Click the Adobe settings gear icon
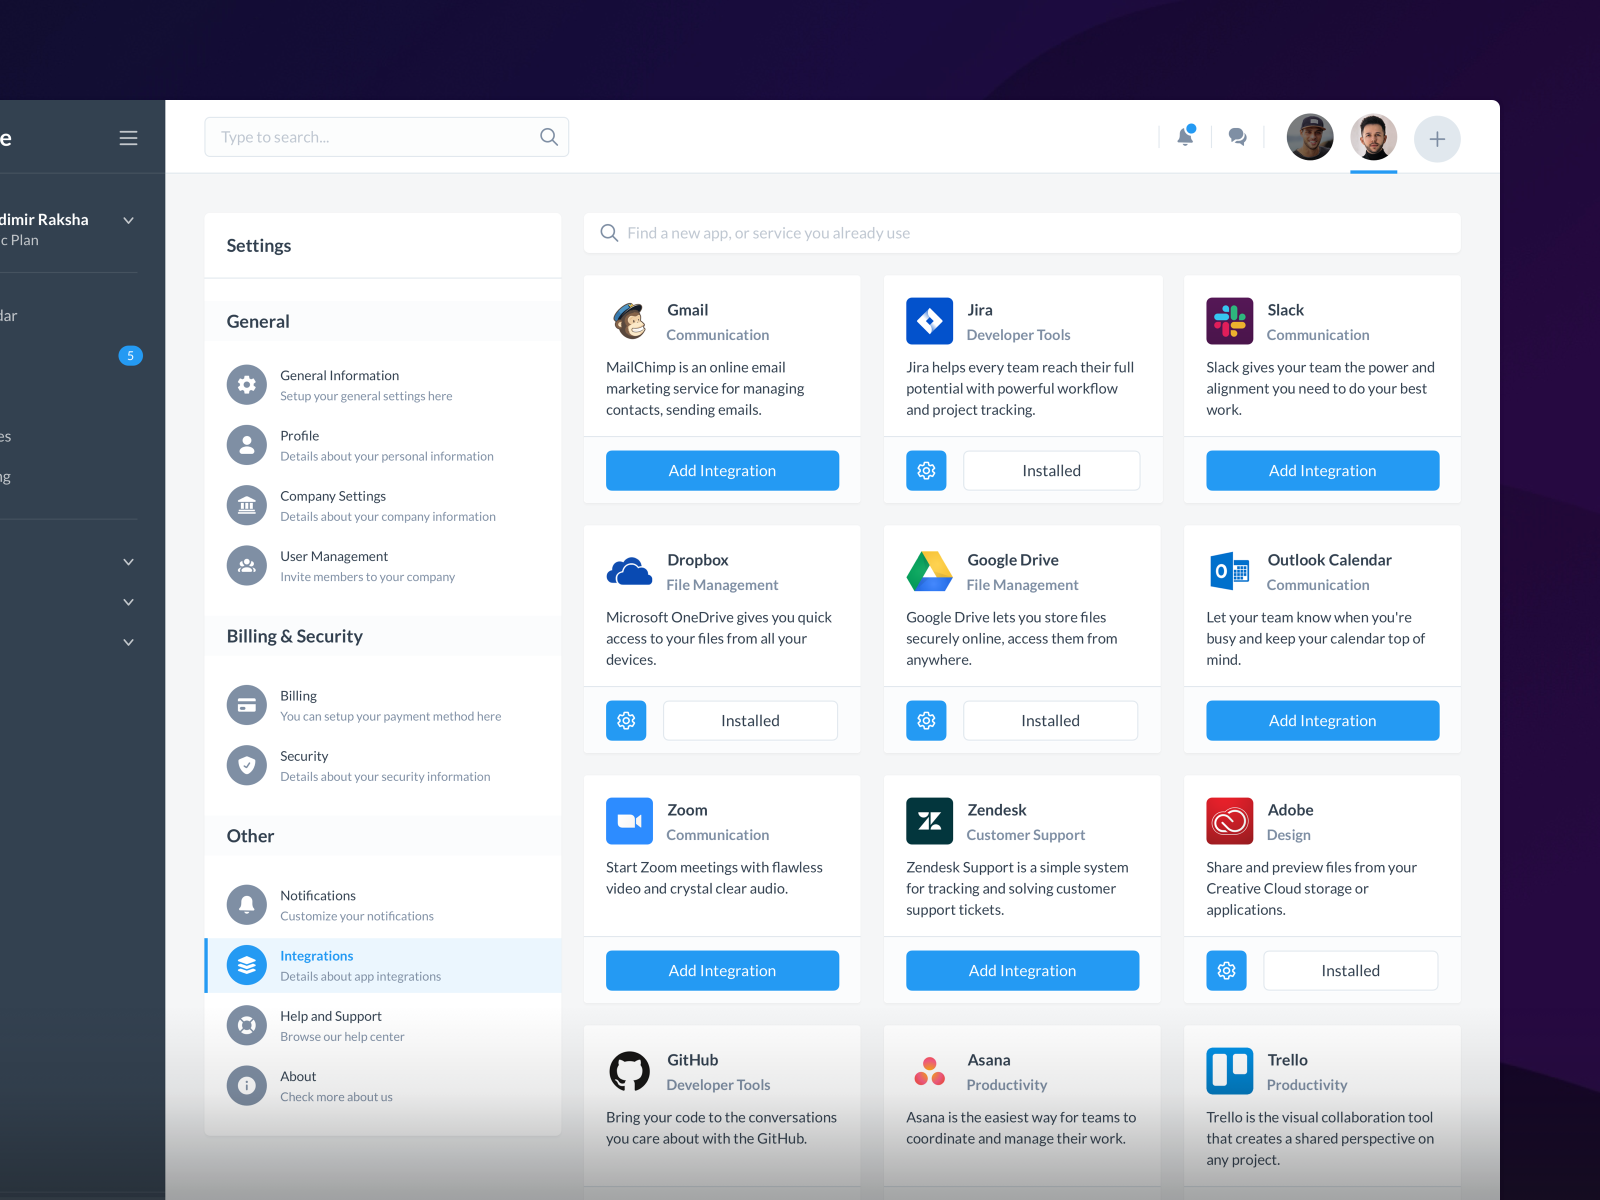The image size is (1600, 1200). [x=1226, y=970]
